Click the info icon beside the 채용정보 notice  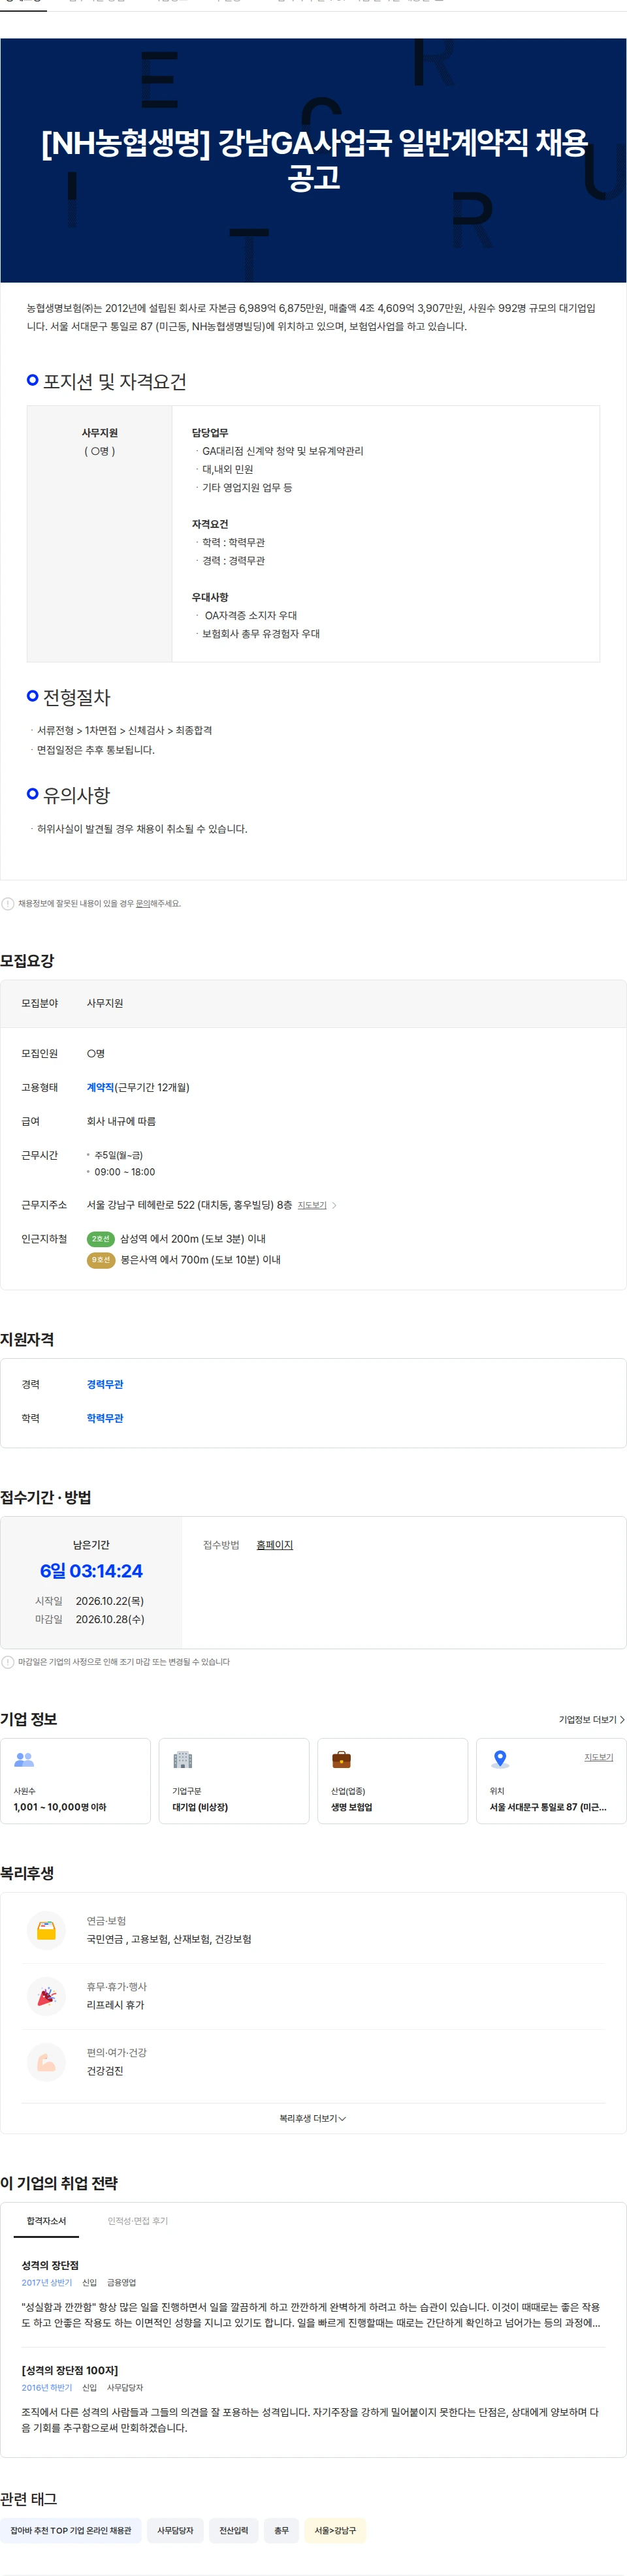(x=8, y=903)
